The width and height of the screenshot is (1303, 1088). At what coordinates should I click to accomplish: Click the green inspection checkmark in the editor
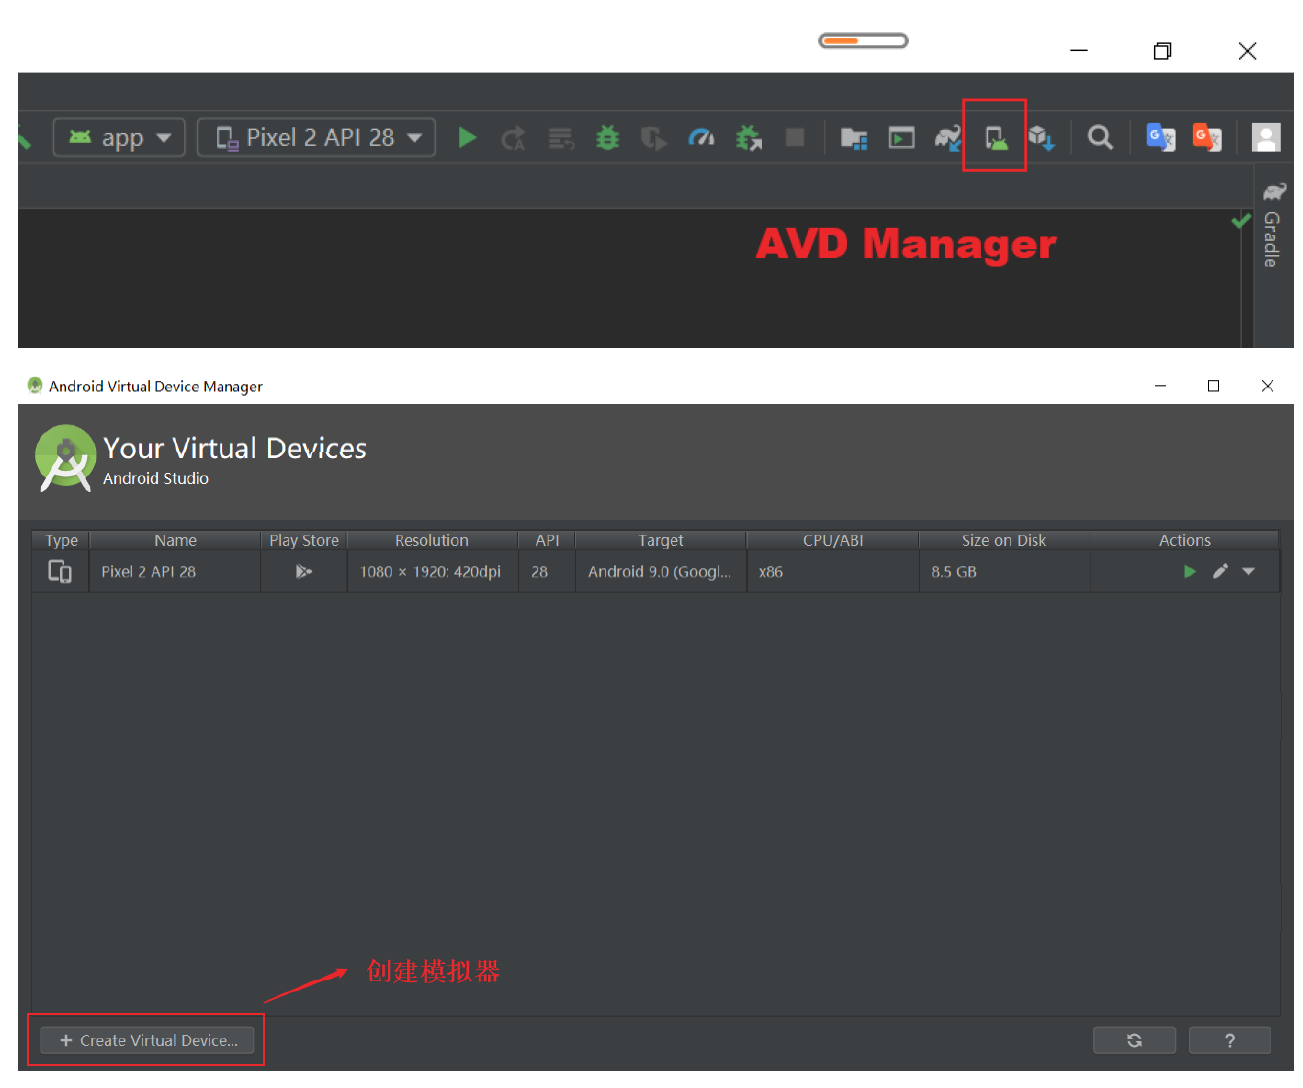[1241, 221]
